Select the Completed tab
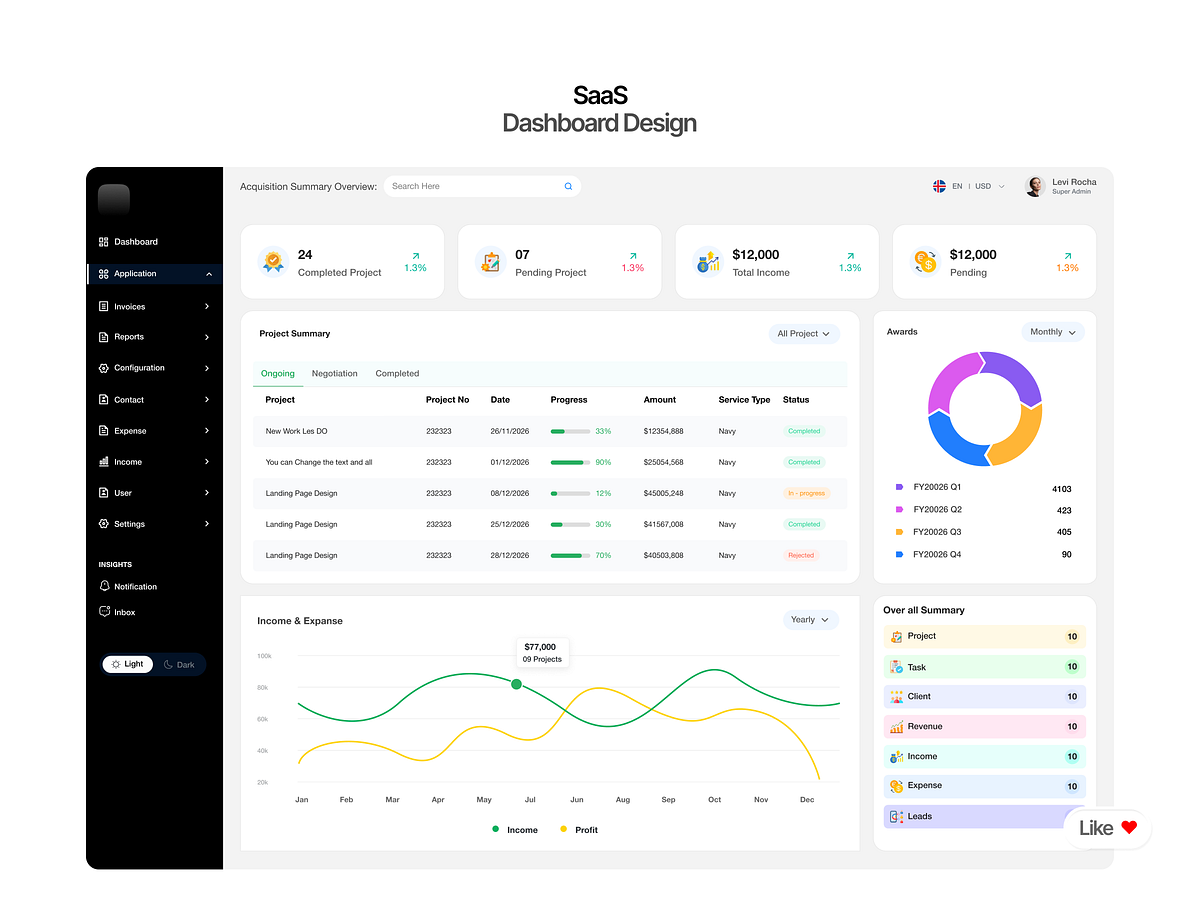Screen dimensions: 1200x900 (397, 374)
